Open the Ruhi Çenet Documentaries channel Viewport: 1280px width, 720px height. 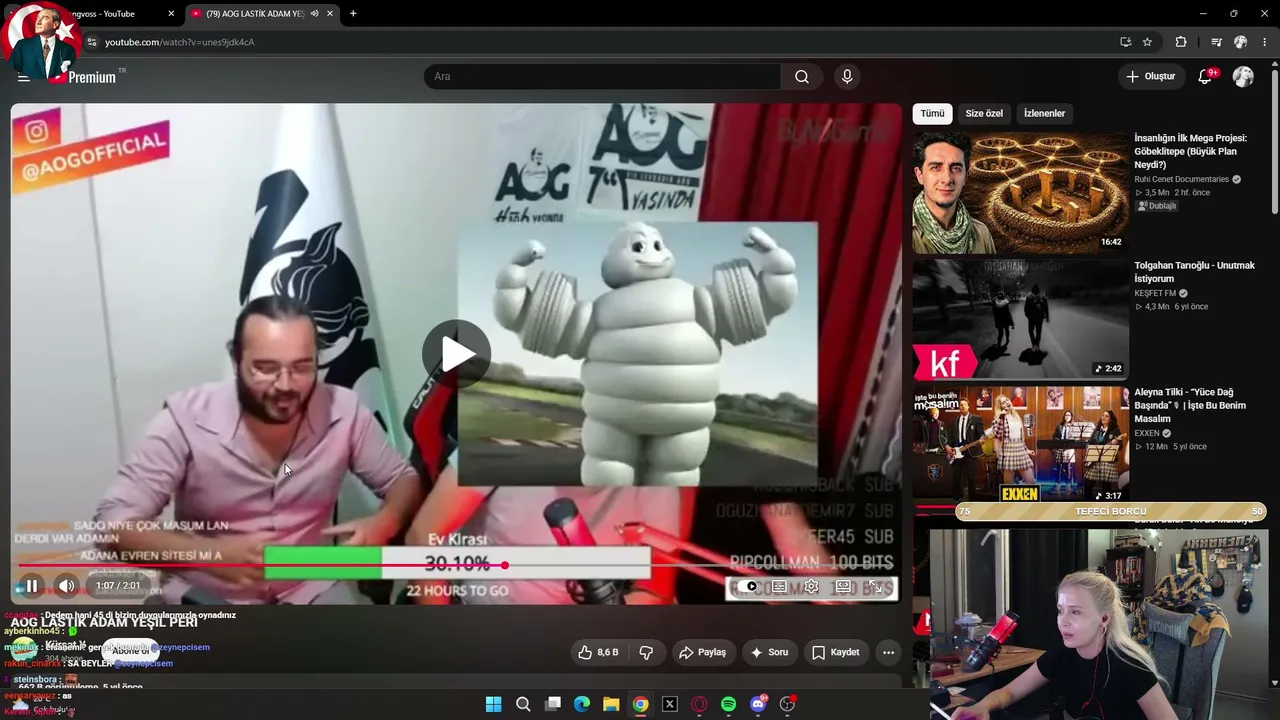[1181, 179]
